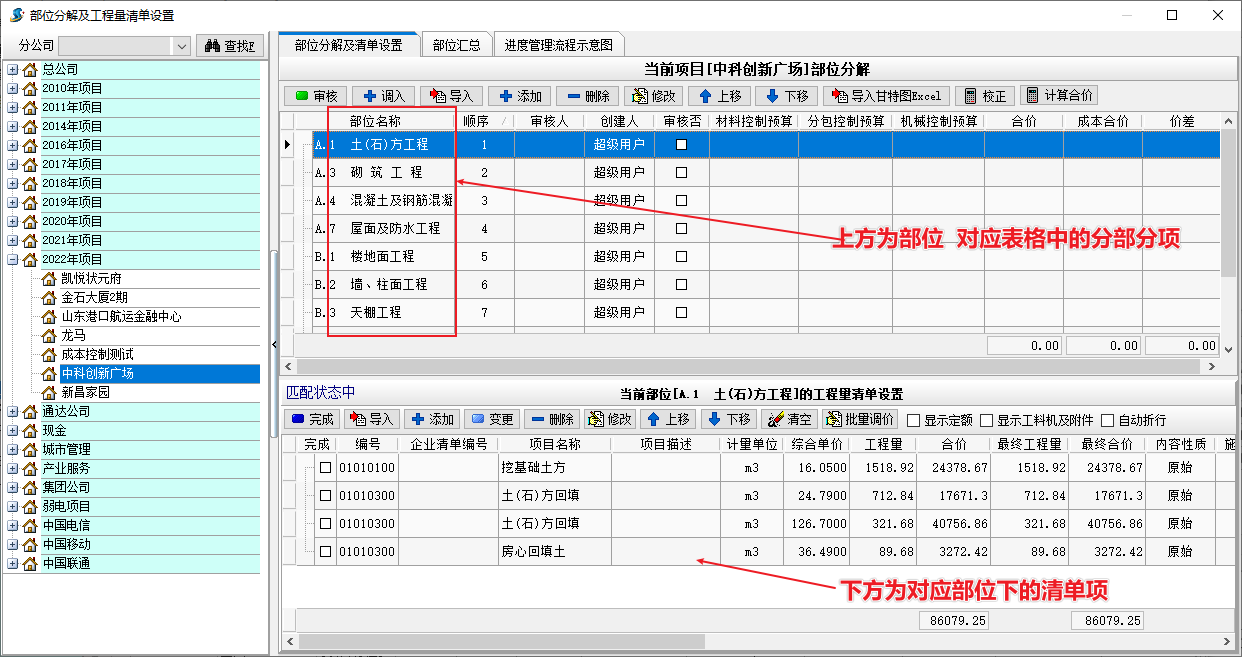Toggle the 自动折行 checkbox
The width and height of the screenshot is (1242, 657).
coord(1106,421)
